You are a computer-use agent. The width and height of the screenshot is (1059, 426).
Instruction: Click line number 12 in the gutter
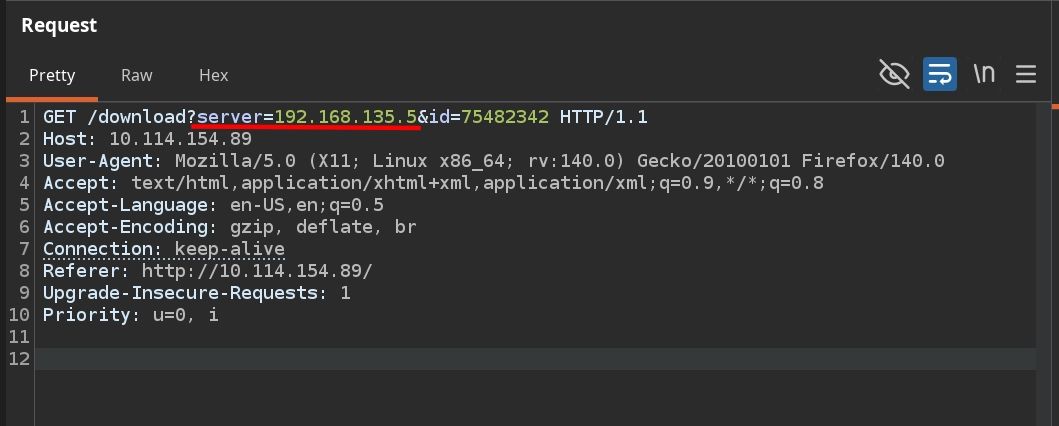pos(18,359)
